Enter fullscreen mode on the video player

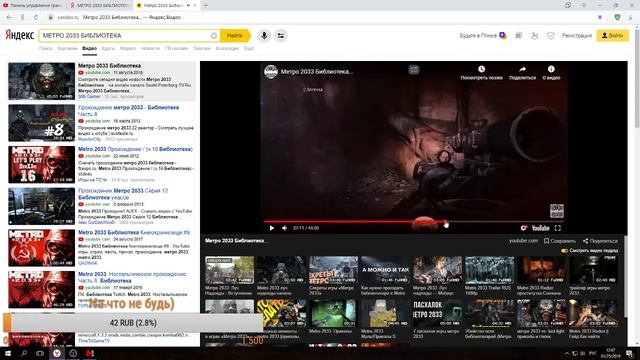coord(558,228)
